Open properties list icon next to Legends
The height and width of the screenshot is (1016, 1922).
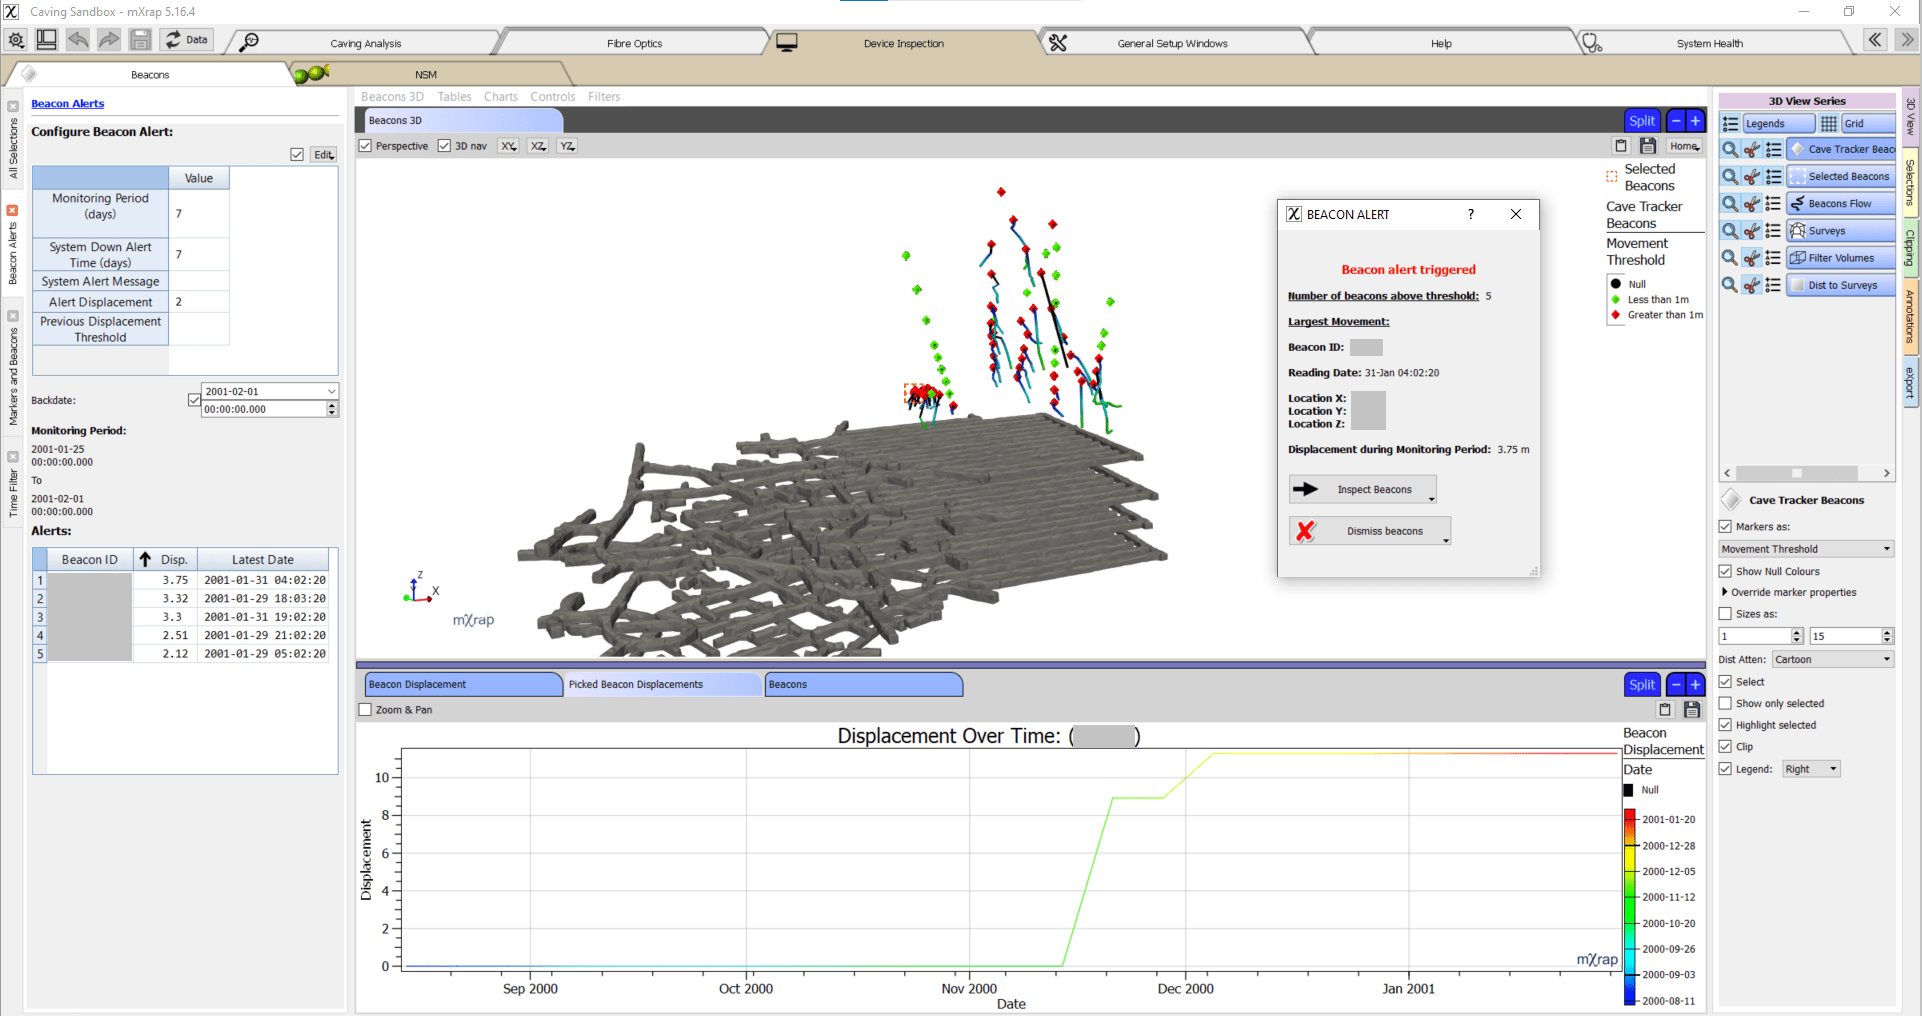(1731, 122)
